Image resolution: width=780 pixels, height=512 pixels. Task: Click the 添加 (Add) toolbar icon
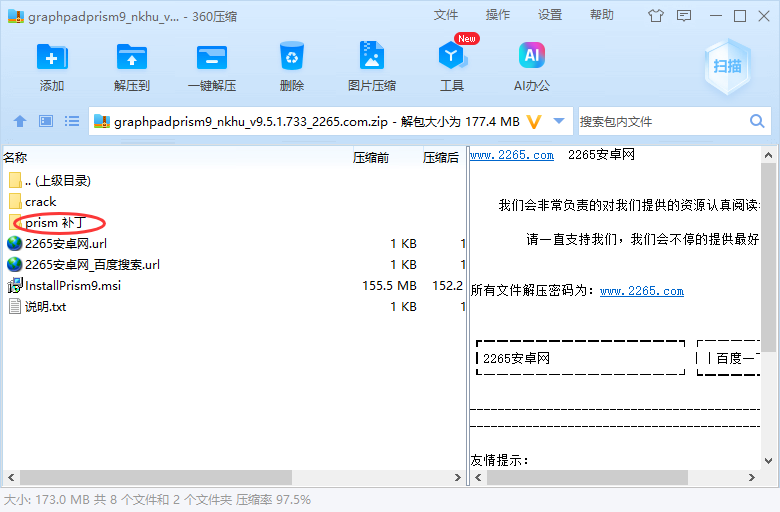[x=52, y=57]
